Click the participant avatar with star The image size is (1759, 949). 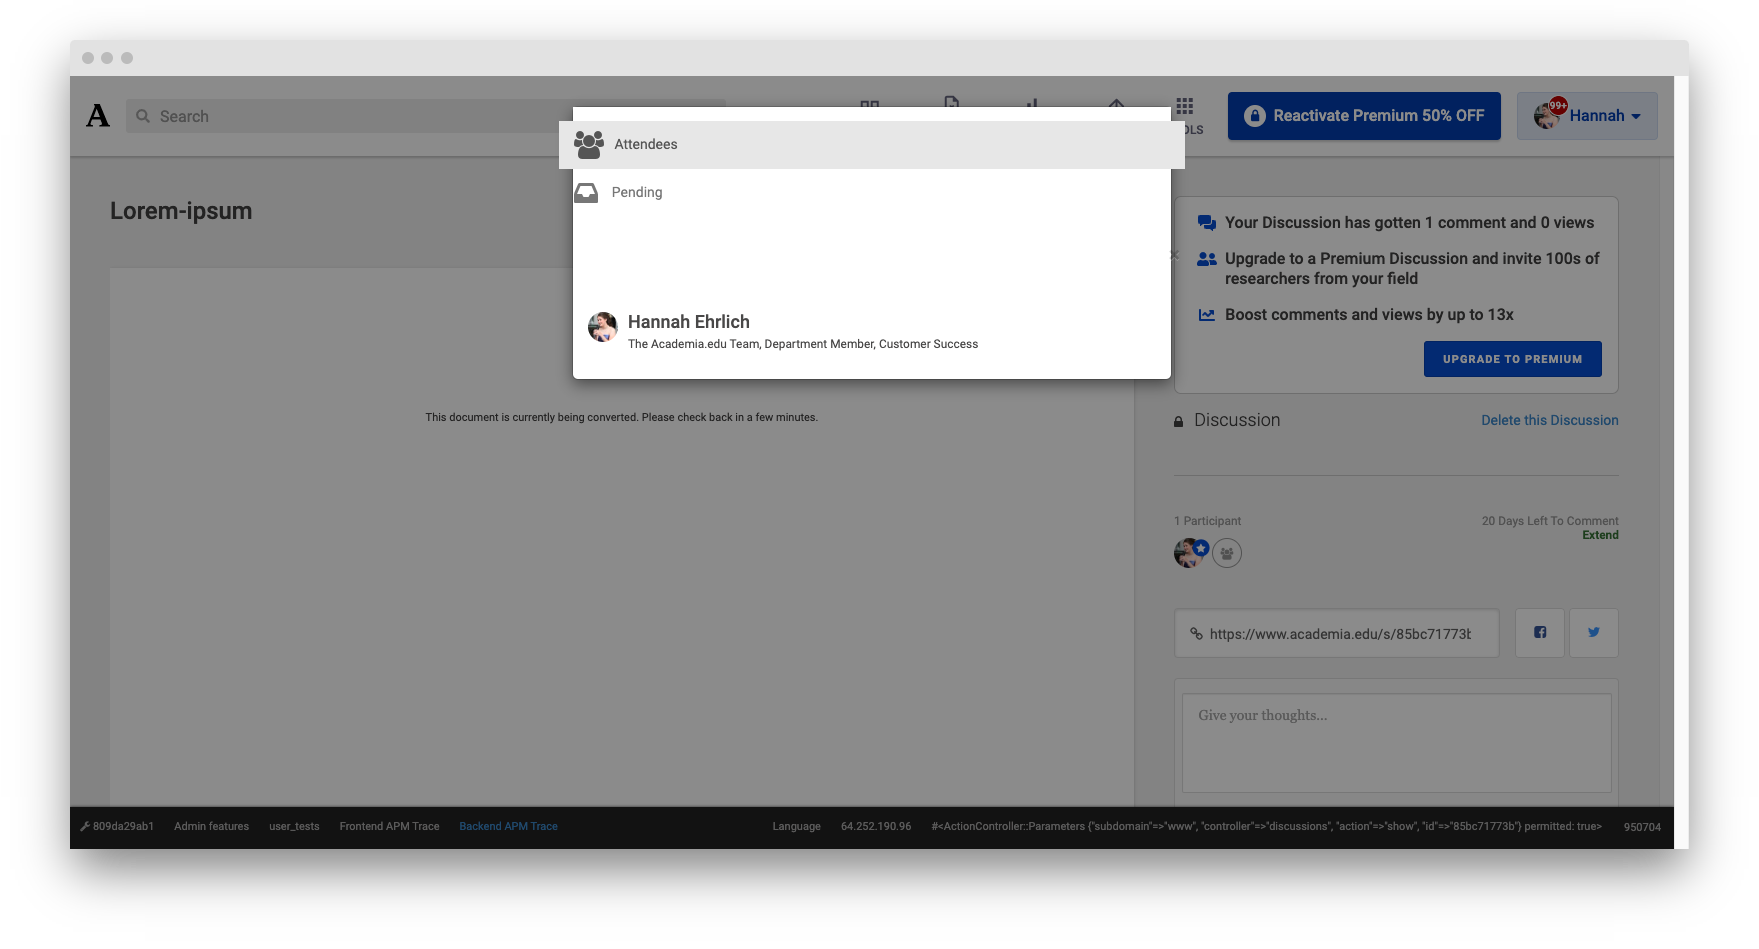(1190, 553)
